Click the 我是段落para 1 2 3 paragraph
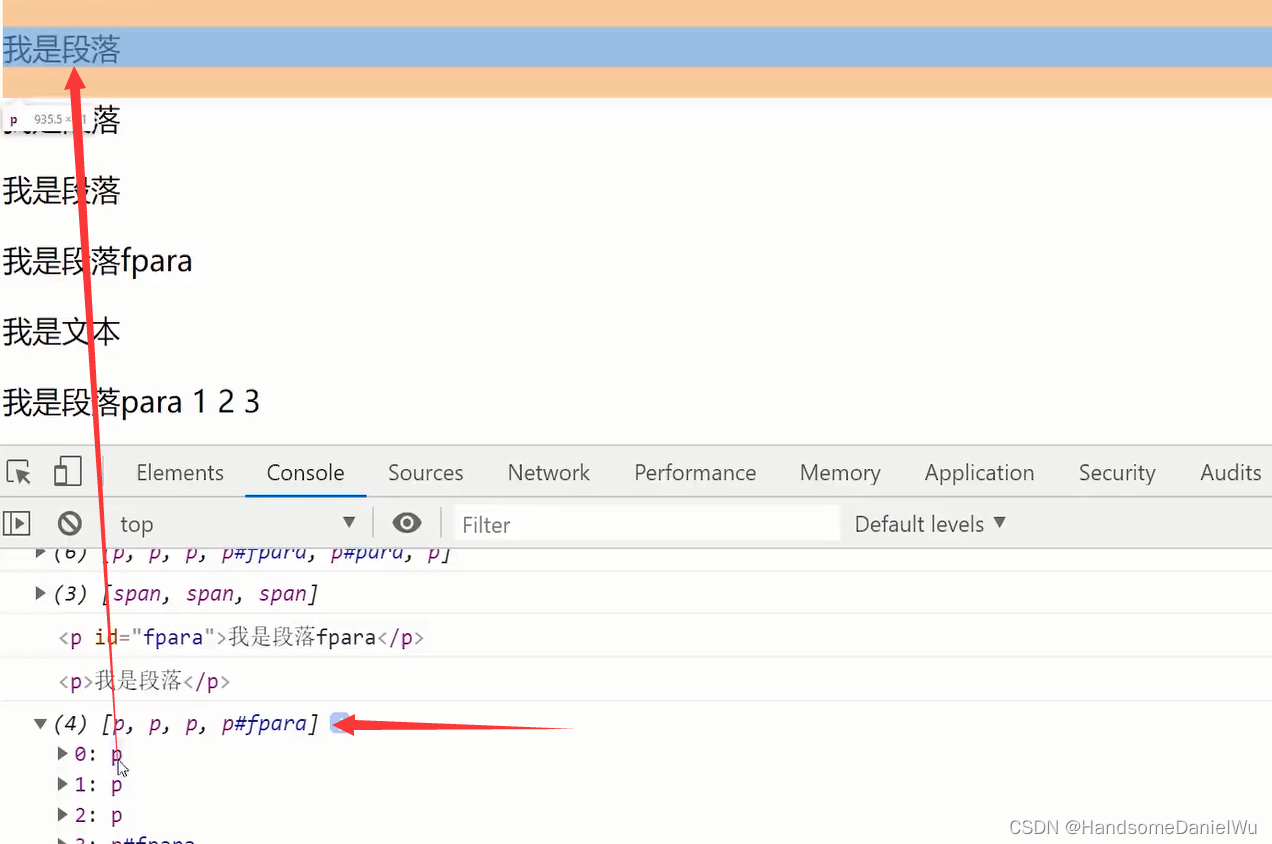This screenshot has width=1272, height=844. point(131,402)
